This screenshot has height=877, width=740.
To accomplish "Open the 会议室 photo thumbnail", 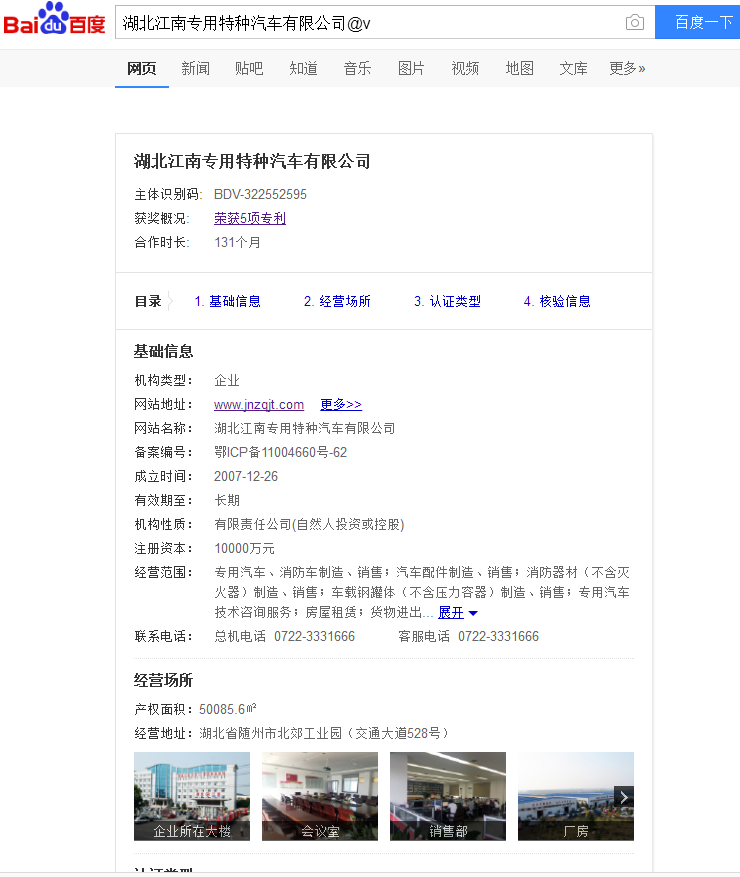I will (x=320, y=796).
